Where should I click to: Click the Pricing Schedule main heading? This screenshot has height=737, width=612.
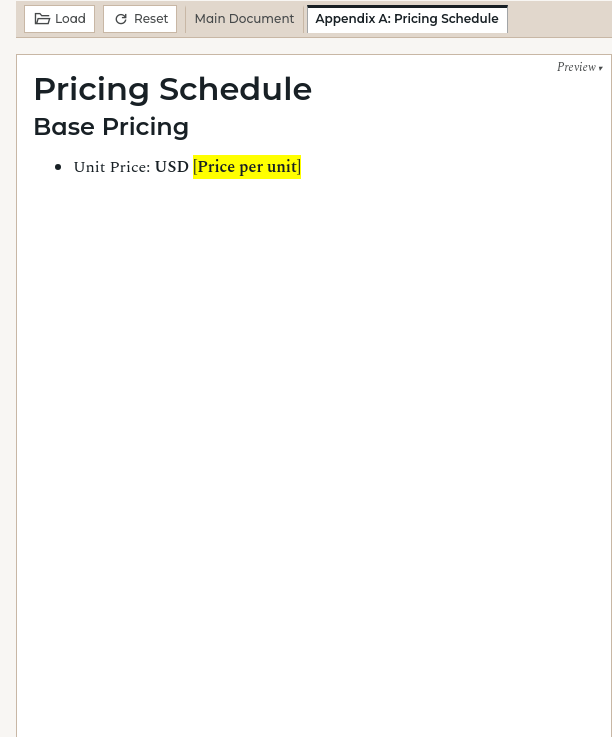pyautogui.click(x=172, y=89)
